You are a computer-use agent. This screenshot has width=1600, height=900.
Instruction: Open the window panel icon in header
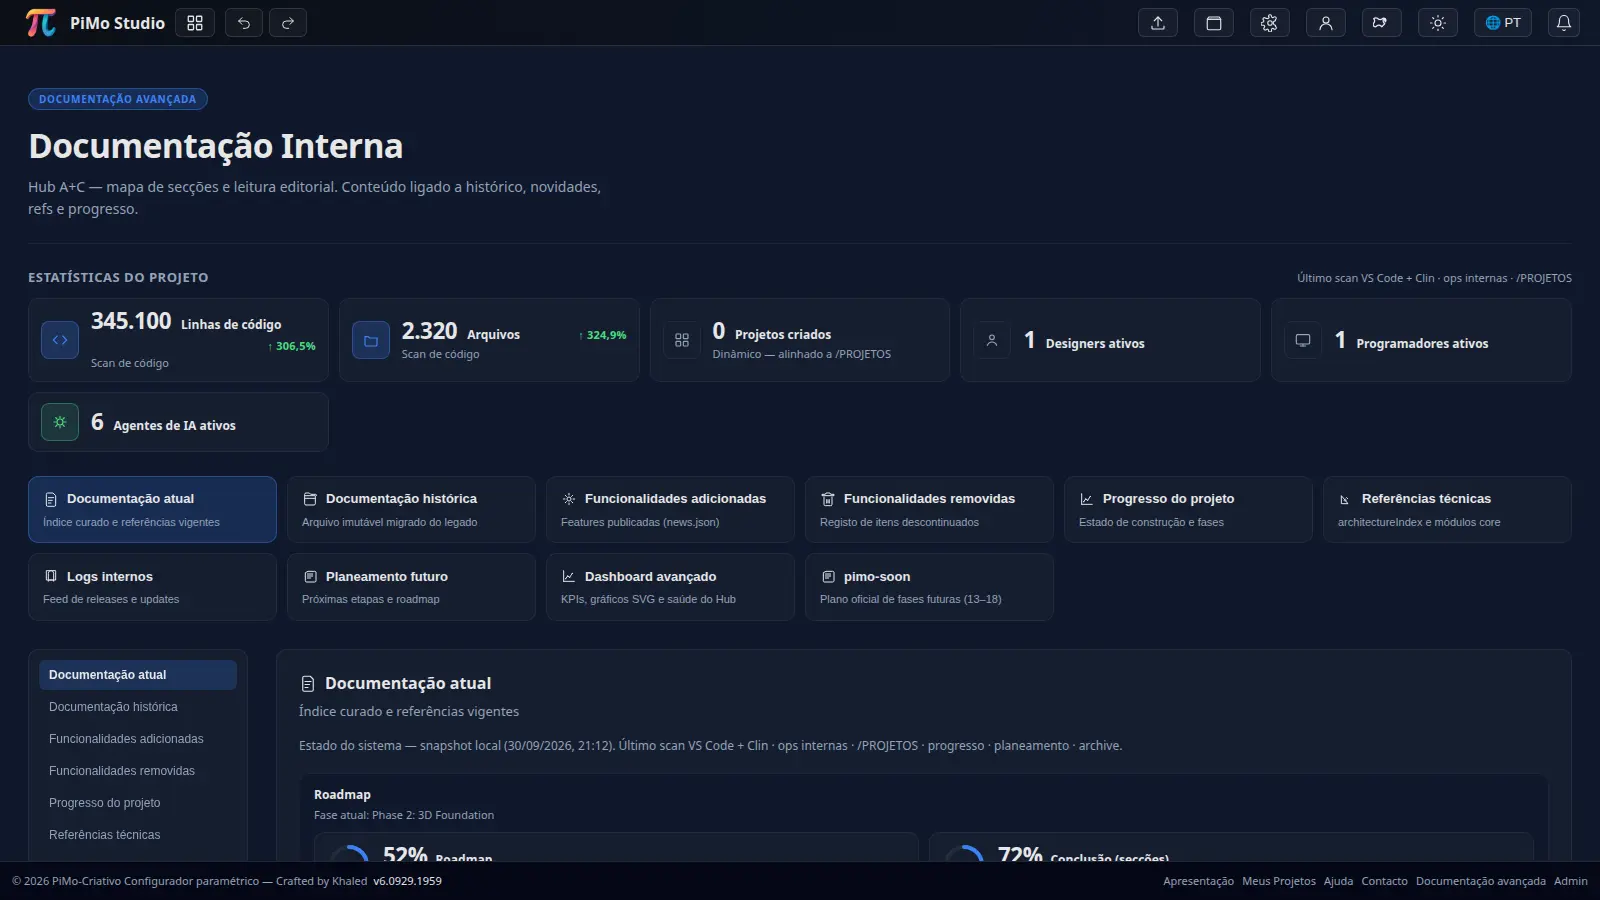[x=1214, y=23]
